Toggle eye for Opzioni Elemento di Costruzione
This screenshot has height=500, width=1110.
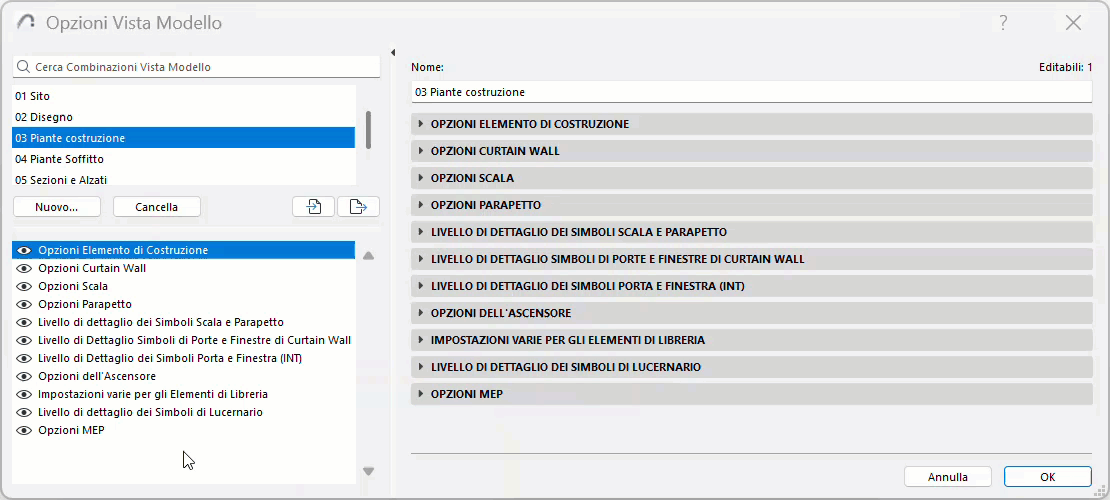click(x=25, y=250)
